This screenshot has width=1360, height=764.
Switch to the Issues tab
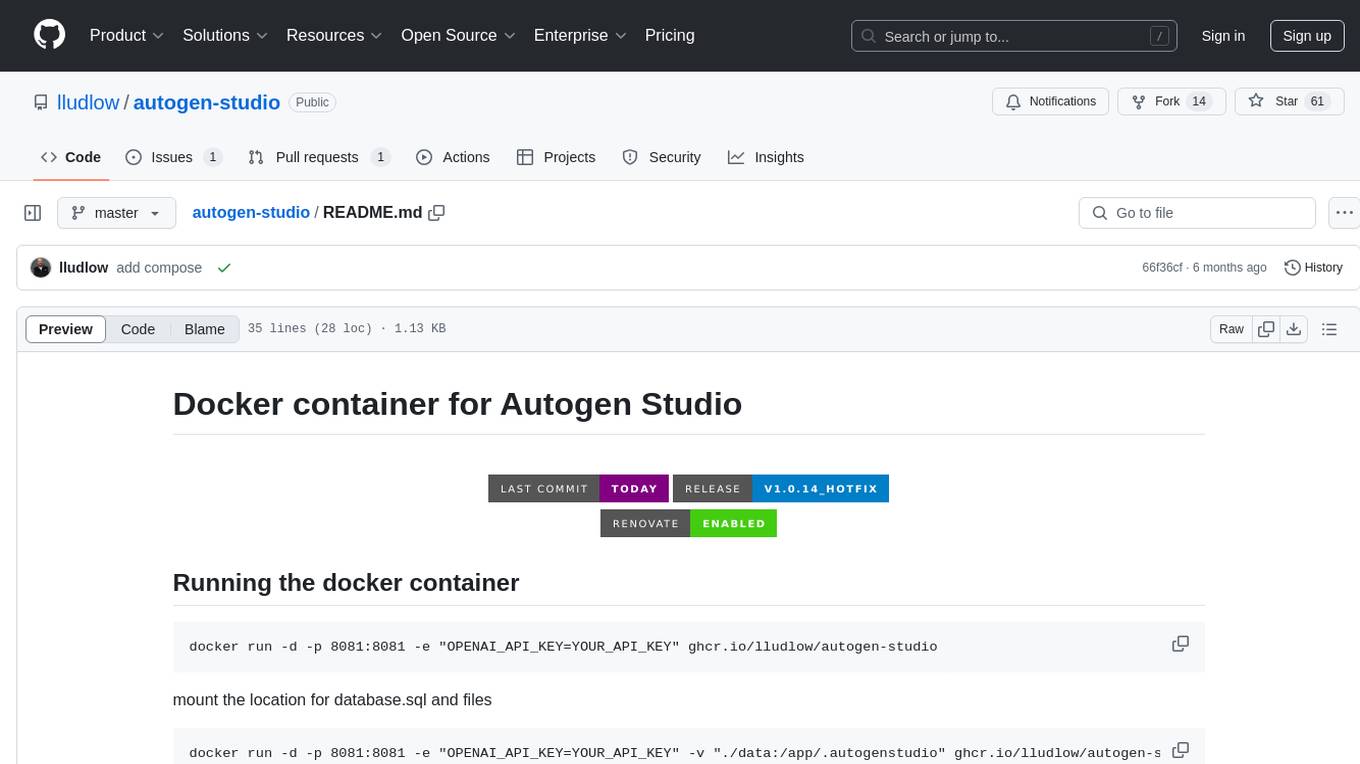pyautogui.click(x=173, y=157)
